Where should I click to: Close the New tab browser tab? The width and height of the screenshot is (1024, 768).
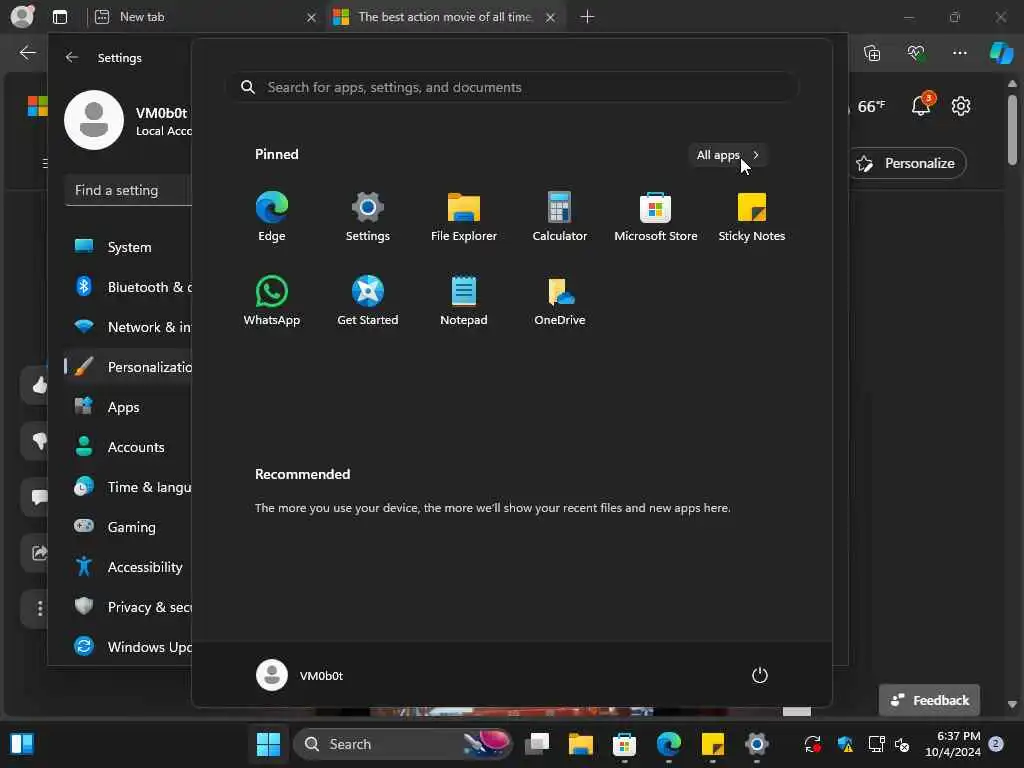coord(312,18)
